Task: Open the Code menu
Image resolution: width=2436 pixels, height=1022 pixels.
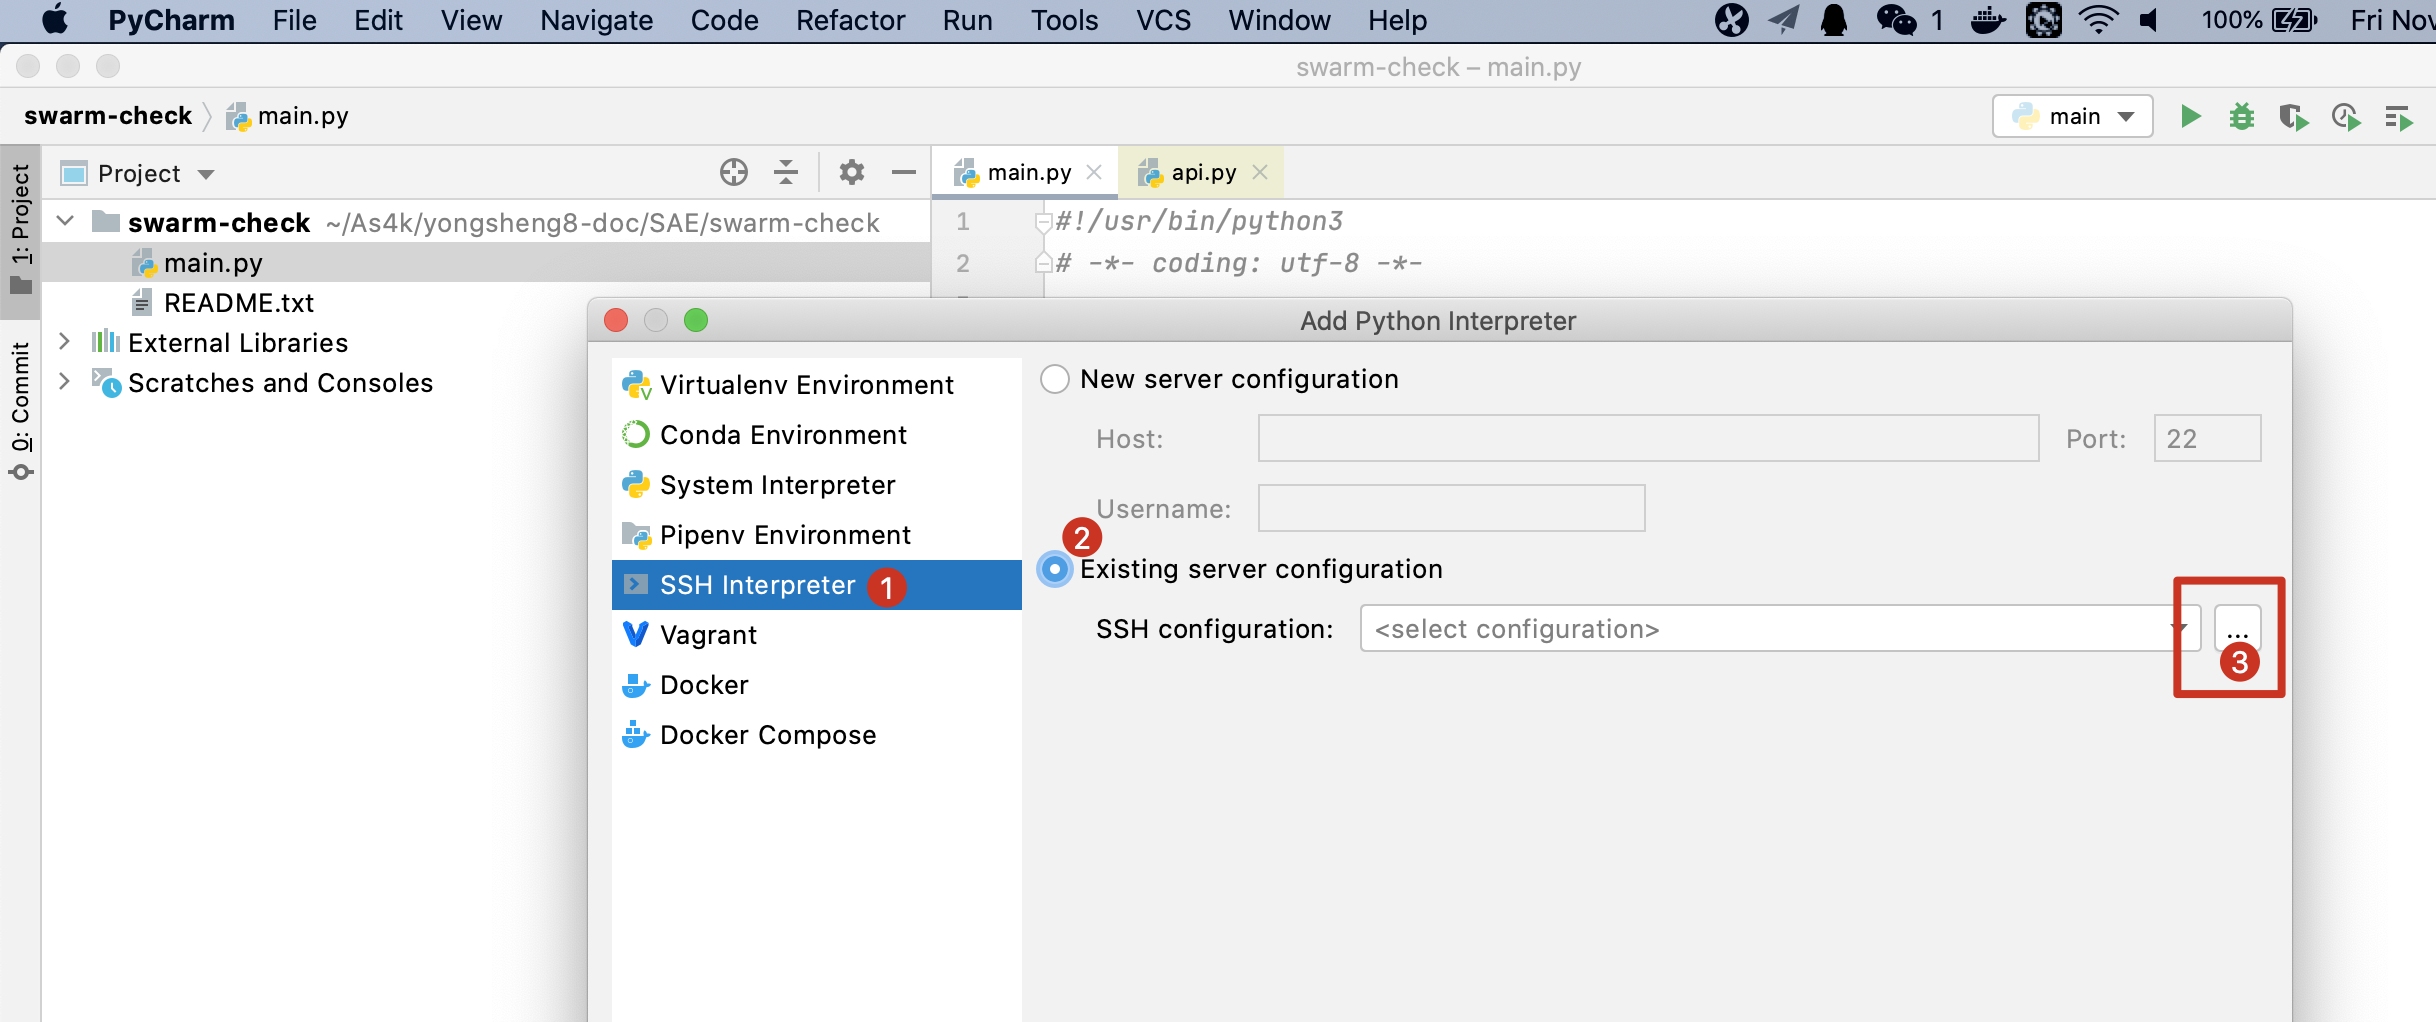Action: coord(724,20)
